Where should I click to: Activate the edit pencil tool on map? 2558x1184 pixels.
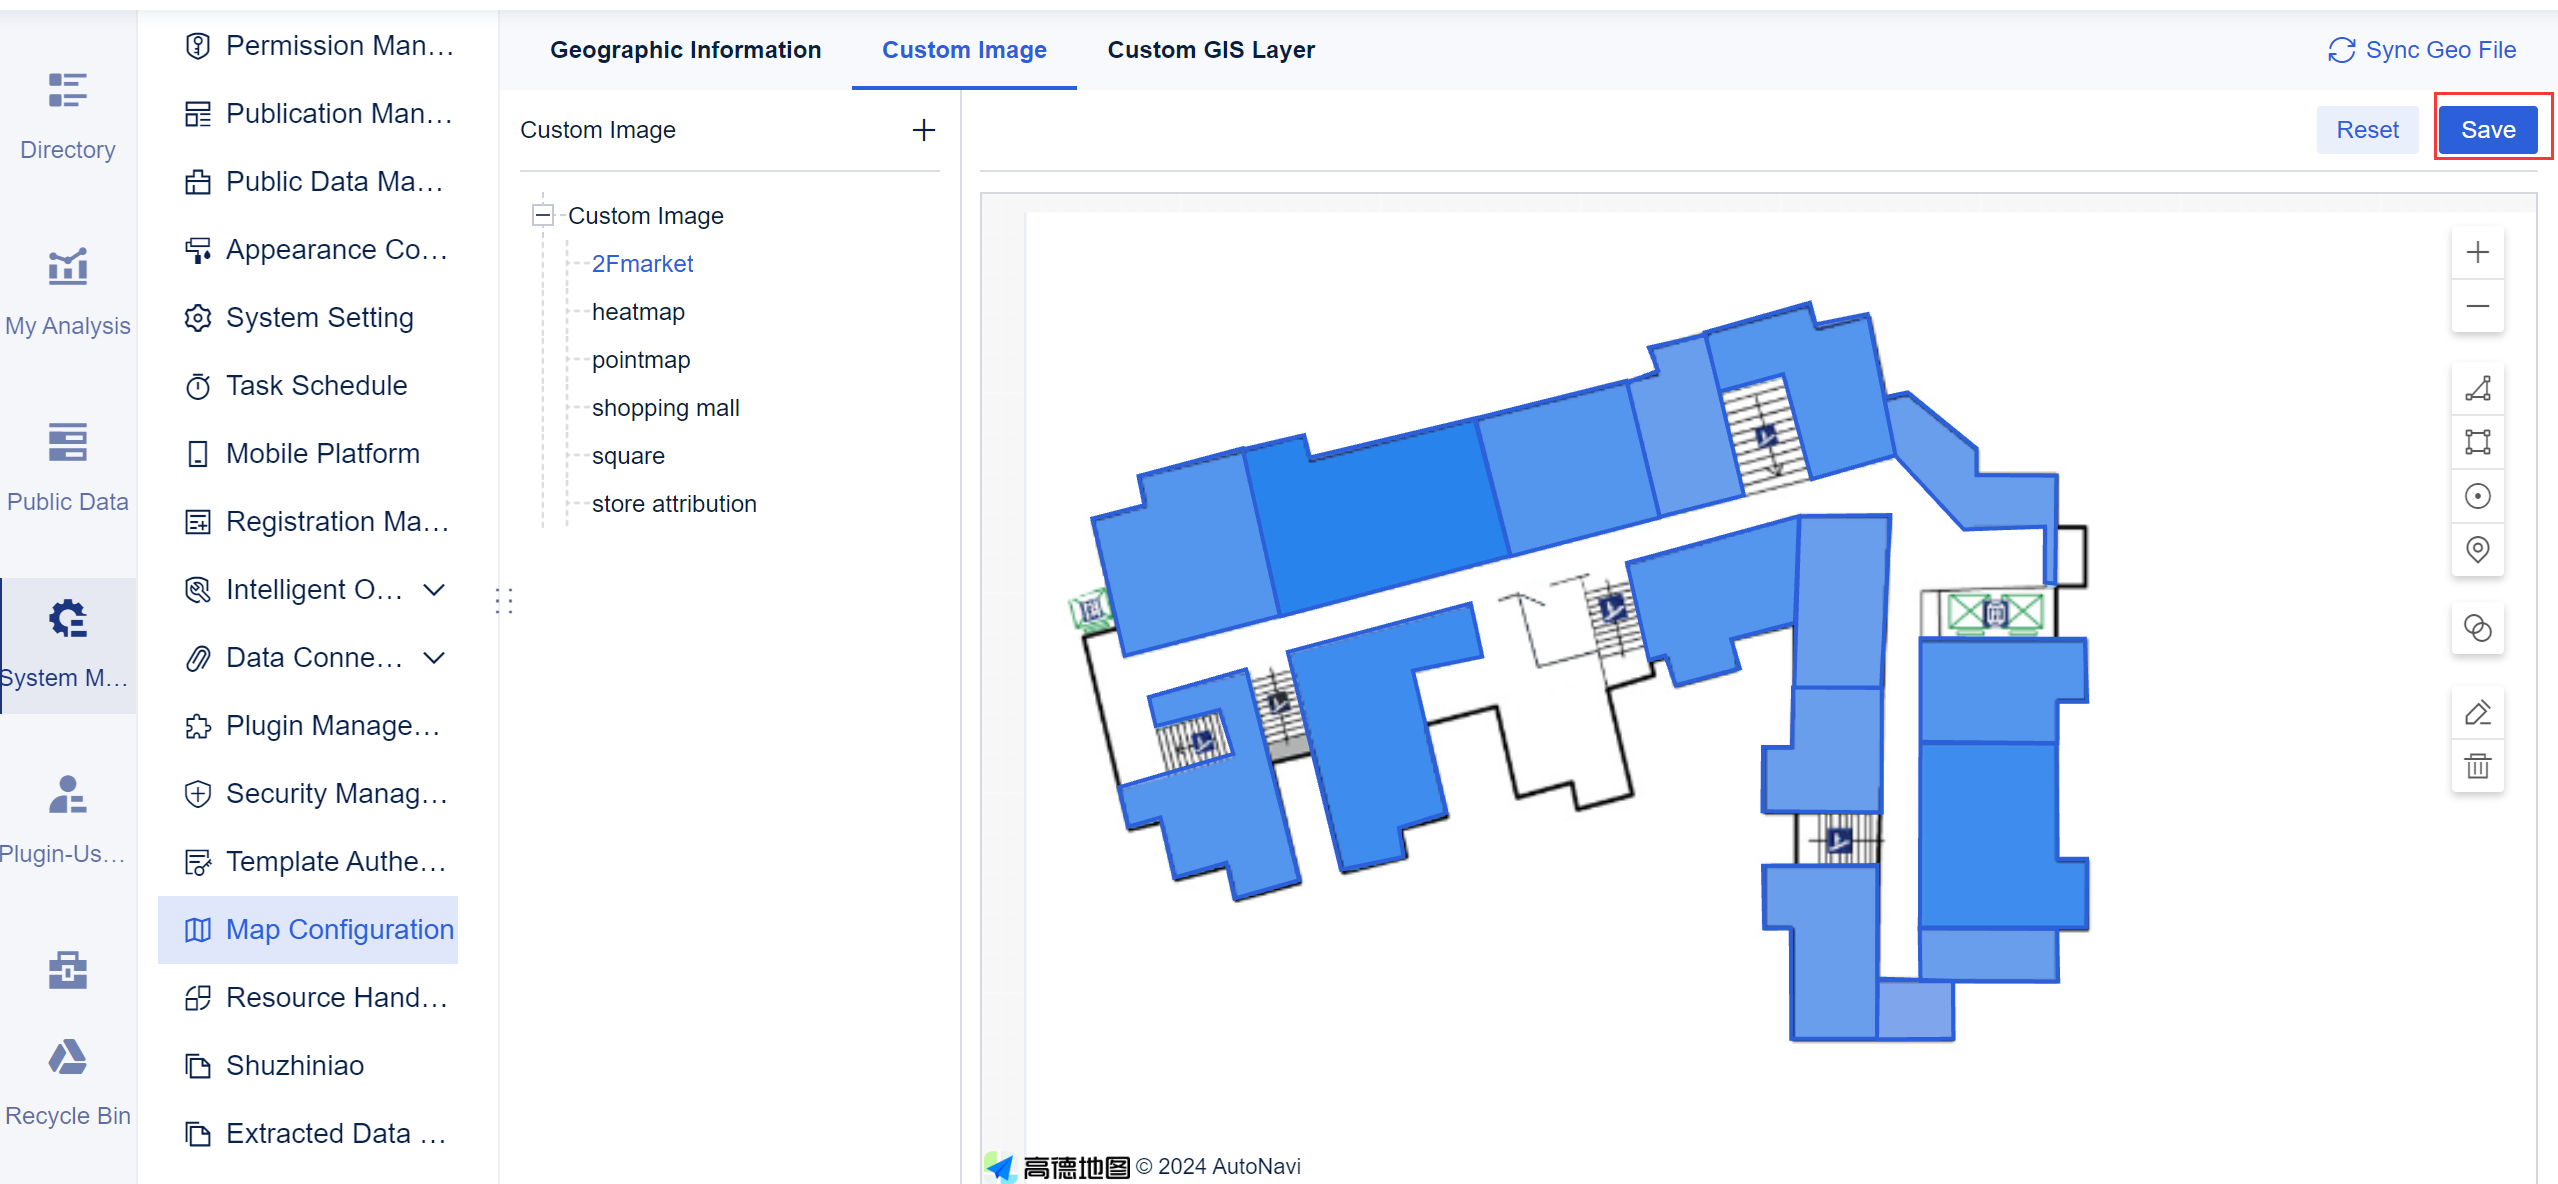(x=2477, y=712)
